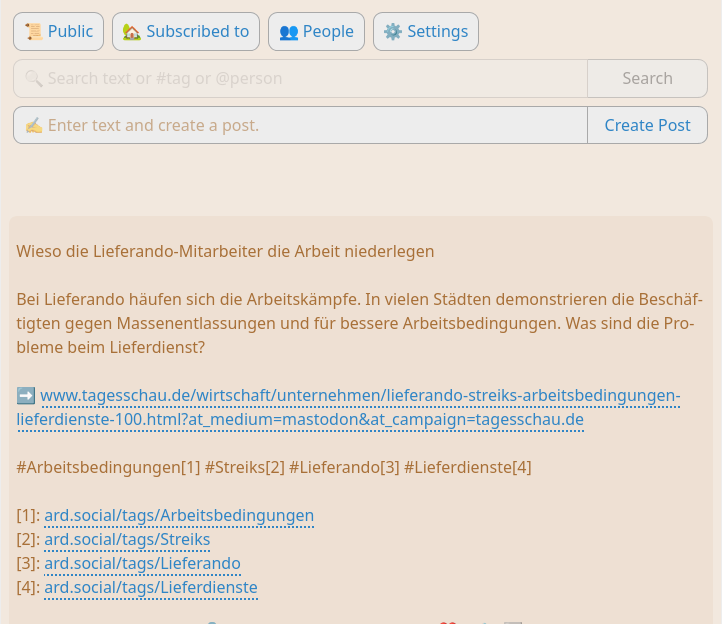The width and height of the screenshot is (722, 624).
Task: Click the right arrow emoji before the tagesschau link
Action: 26,396
